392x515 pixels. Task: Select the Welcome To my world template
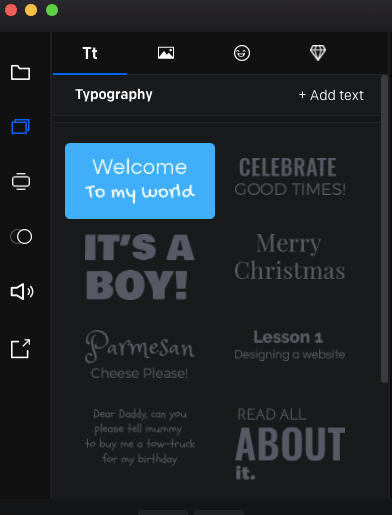(140, 181)
